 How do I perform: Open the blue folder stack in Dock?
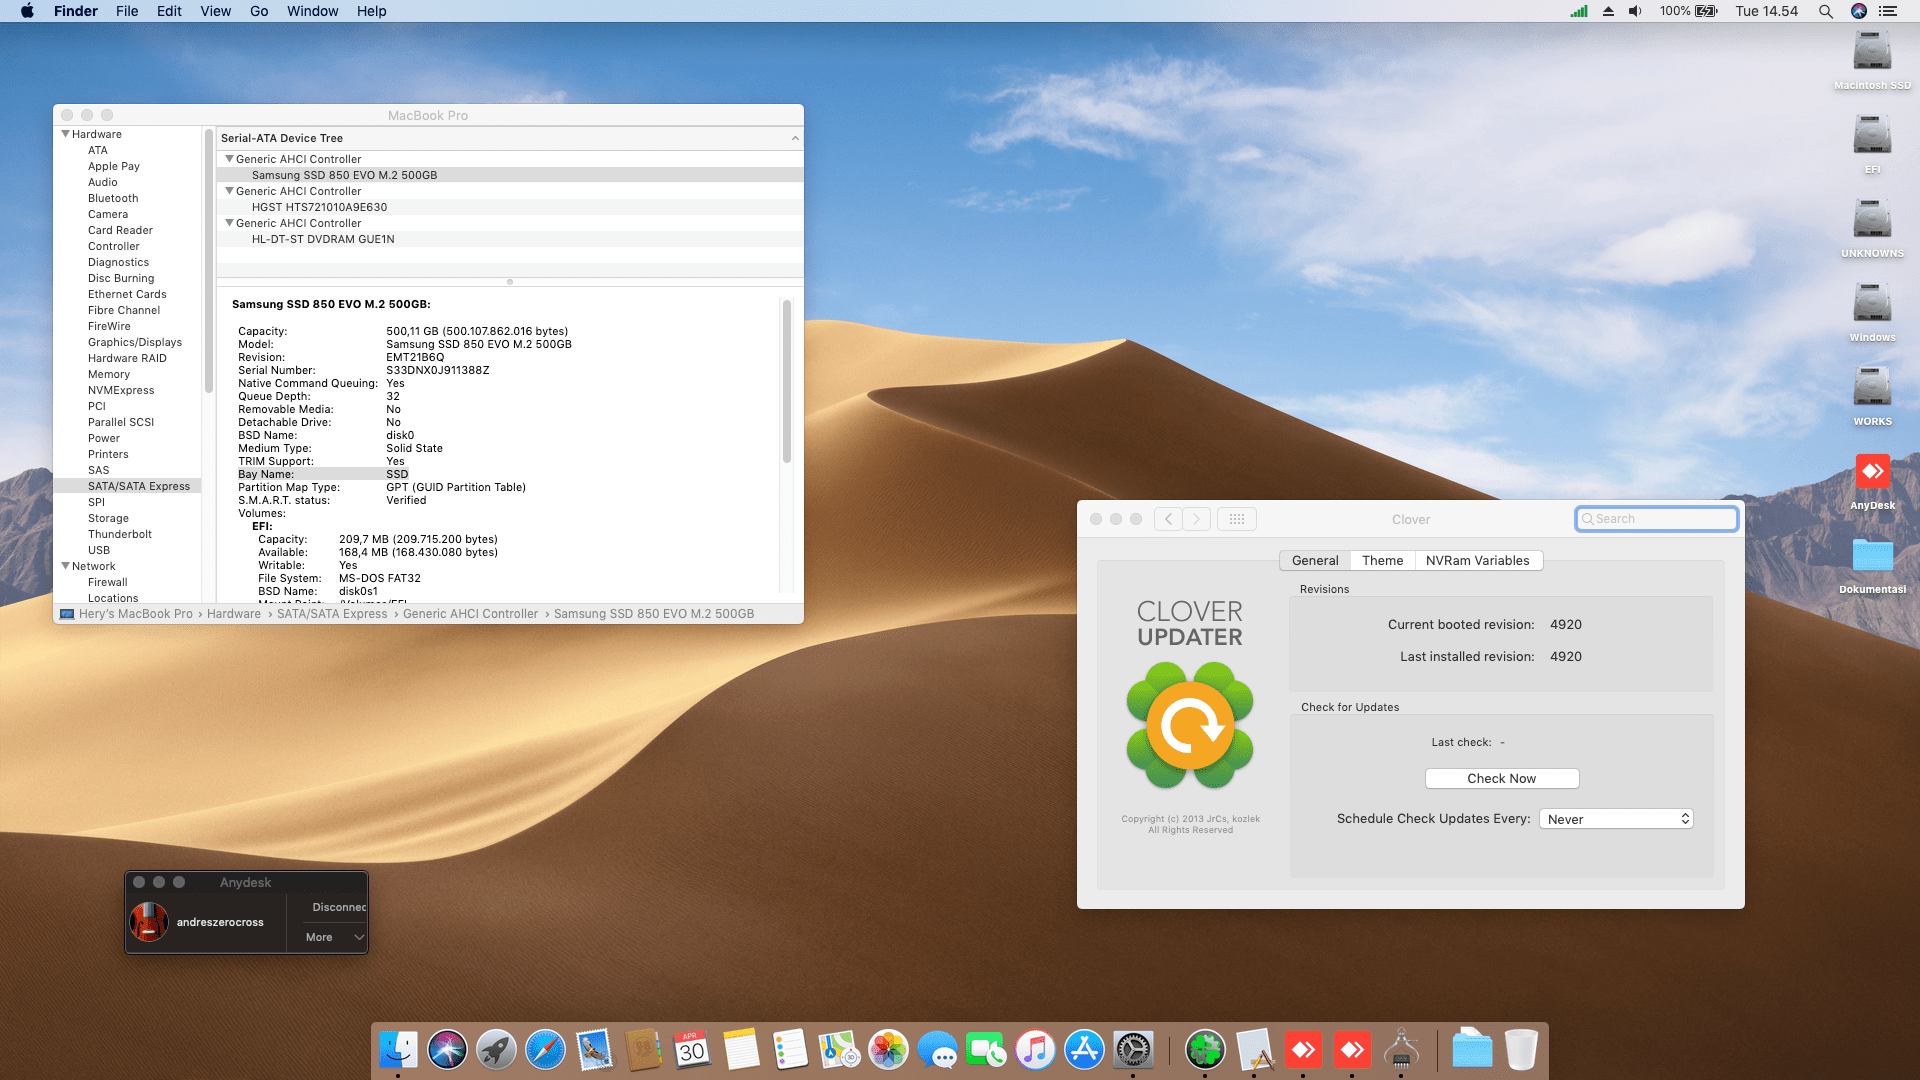tap(1472, 1050)
